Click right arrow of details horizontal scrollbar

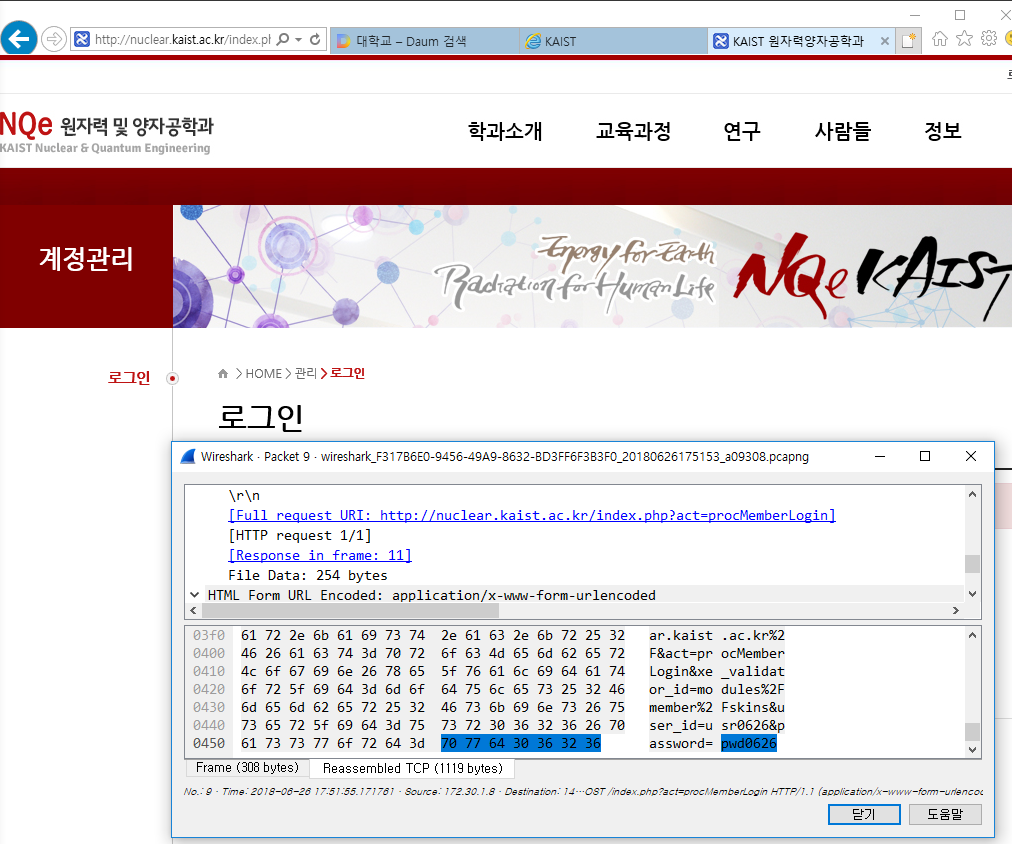click(x=956, y=610)
